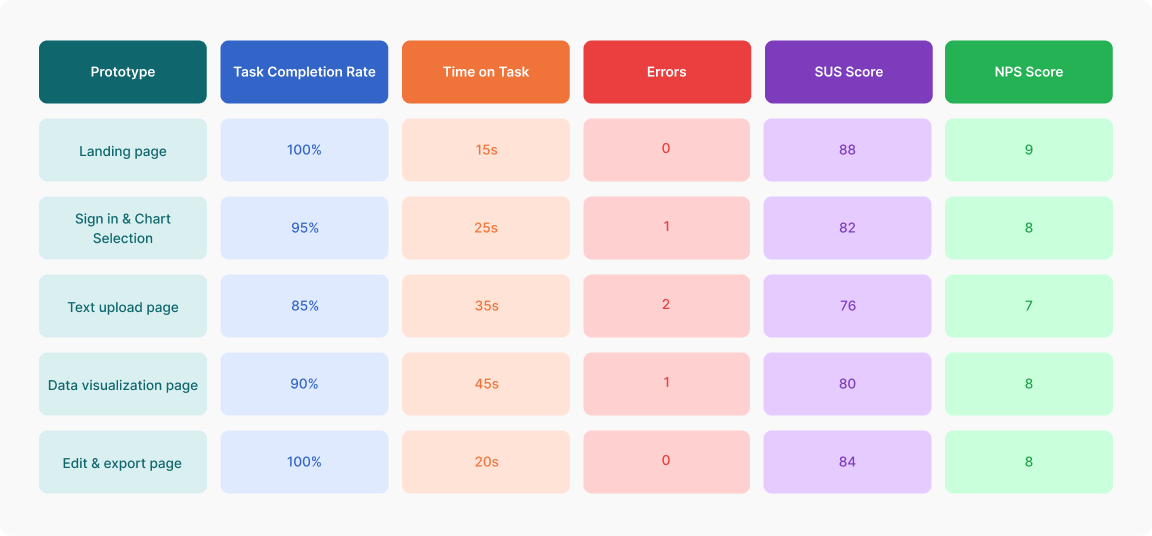
Task: Select the 95% completion rate cell
Action: coord(304,228)
